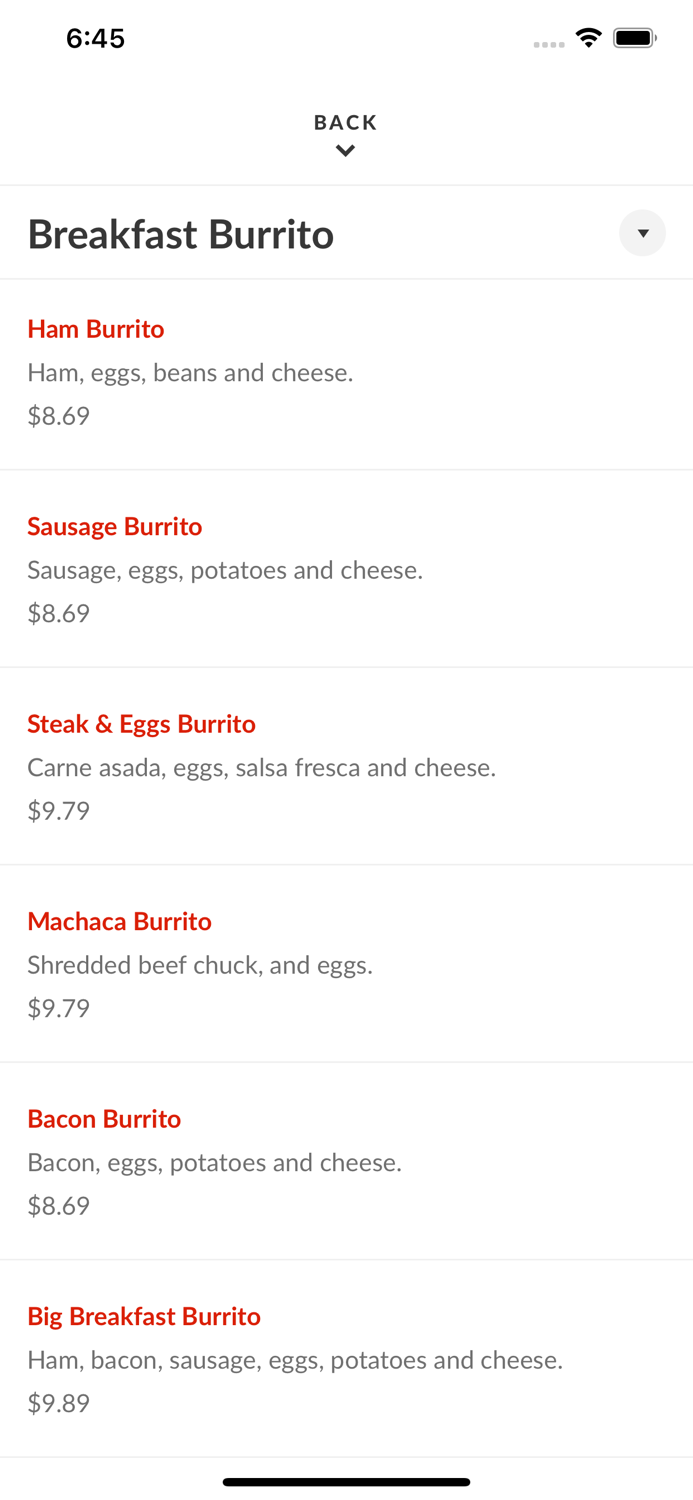Screen dimensions: 693x1500
Task: Expand the chevron under BACK
Action: 346,150
